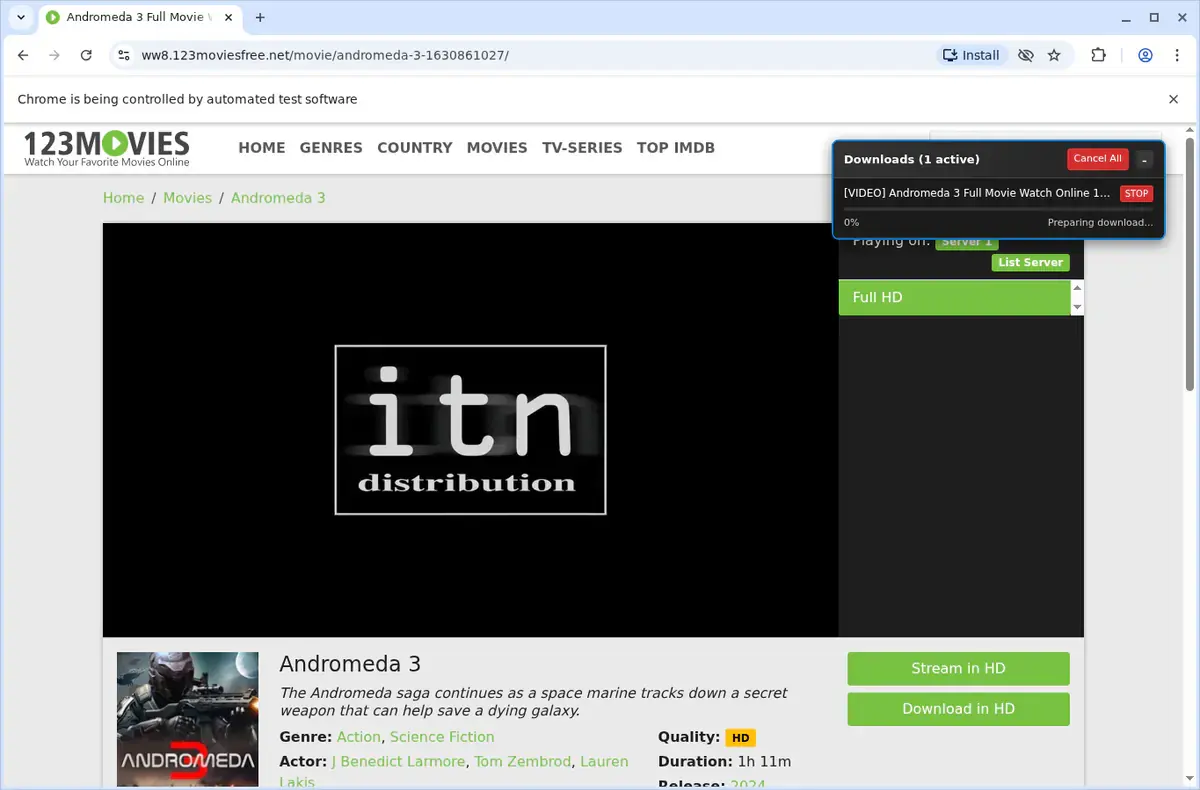The width and height of the screenshot is (1200, 790).
Task: Open the Extensions puzzle icon
Action: 1098,55
